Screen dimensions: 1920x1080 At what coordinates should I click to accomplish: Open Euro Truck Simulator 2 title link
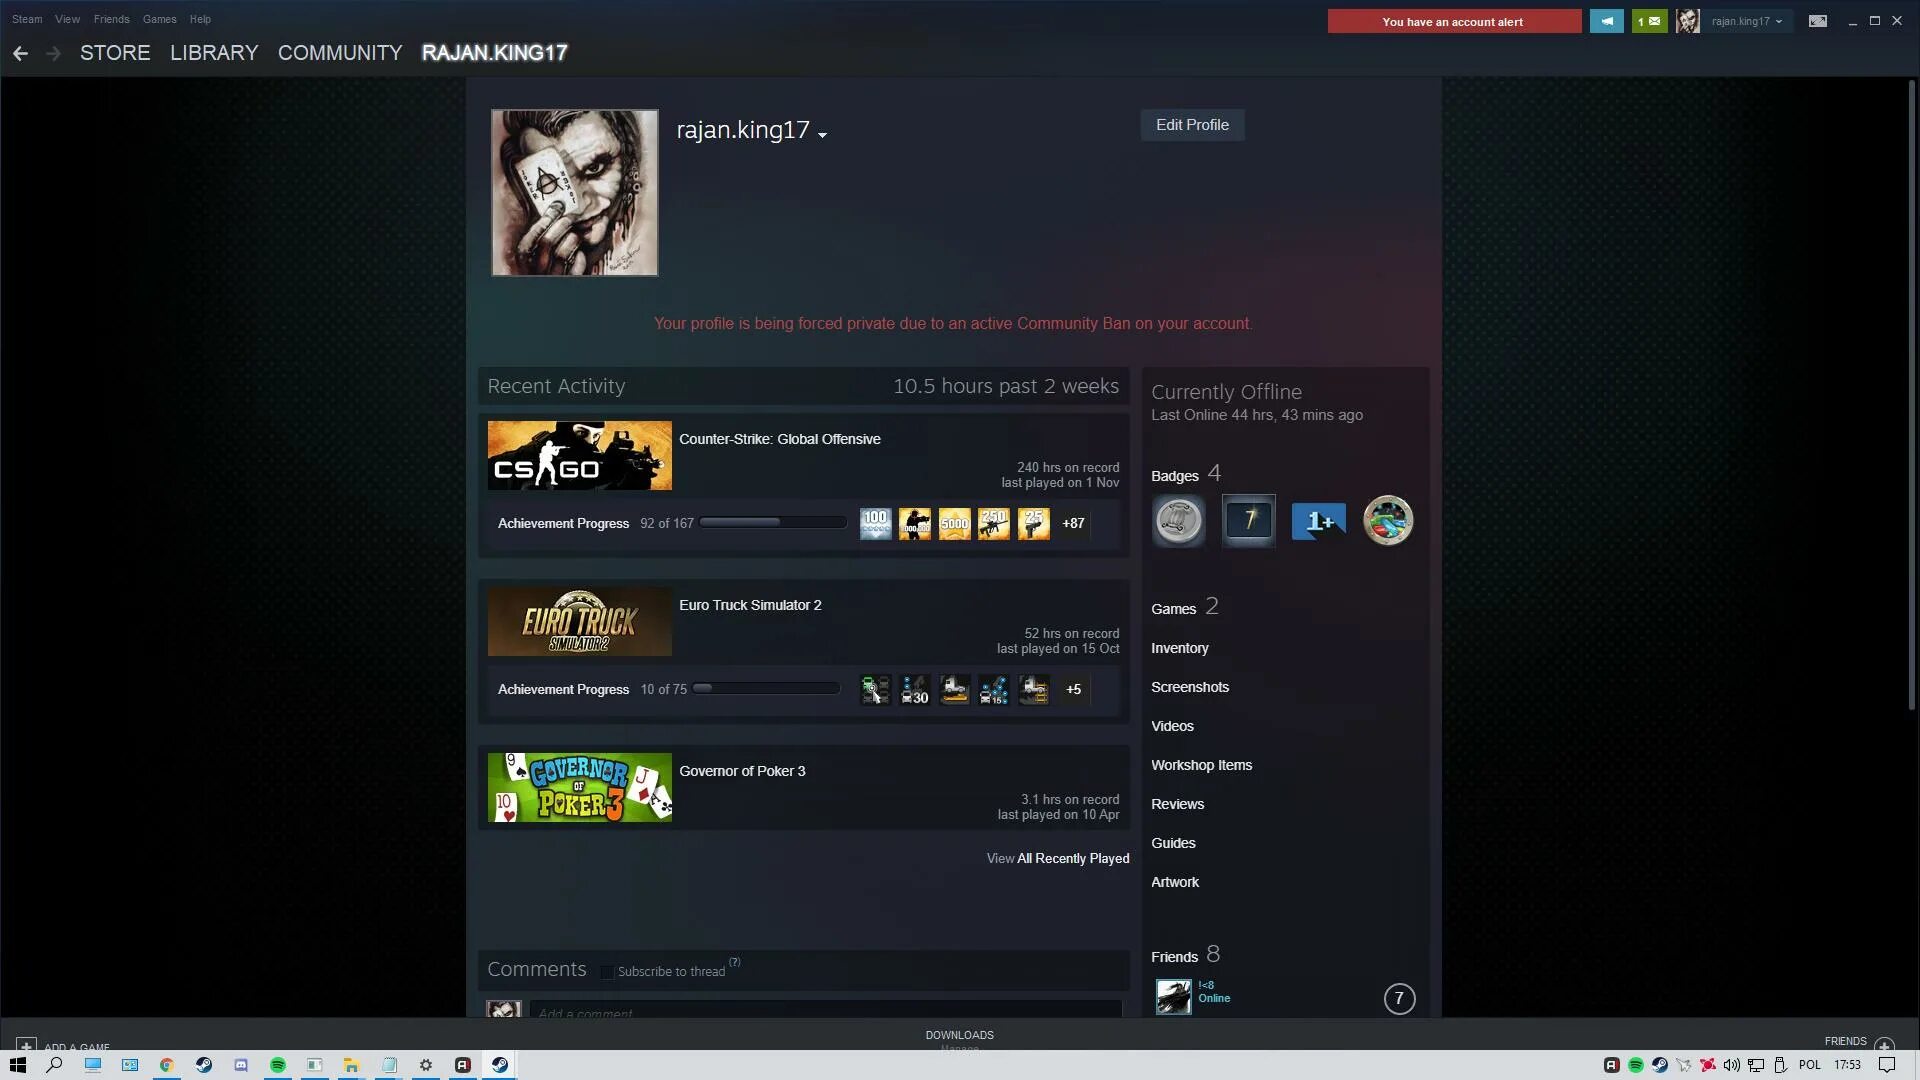coord(750,605)
